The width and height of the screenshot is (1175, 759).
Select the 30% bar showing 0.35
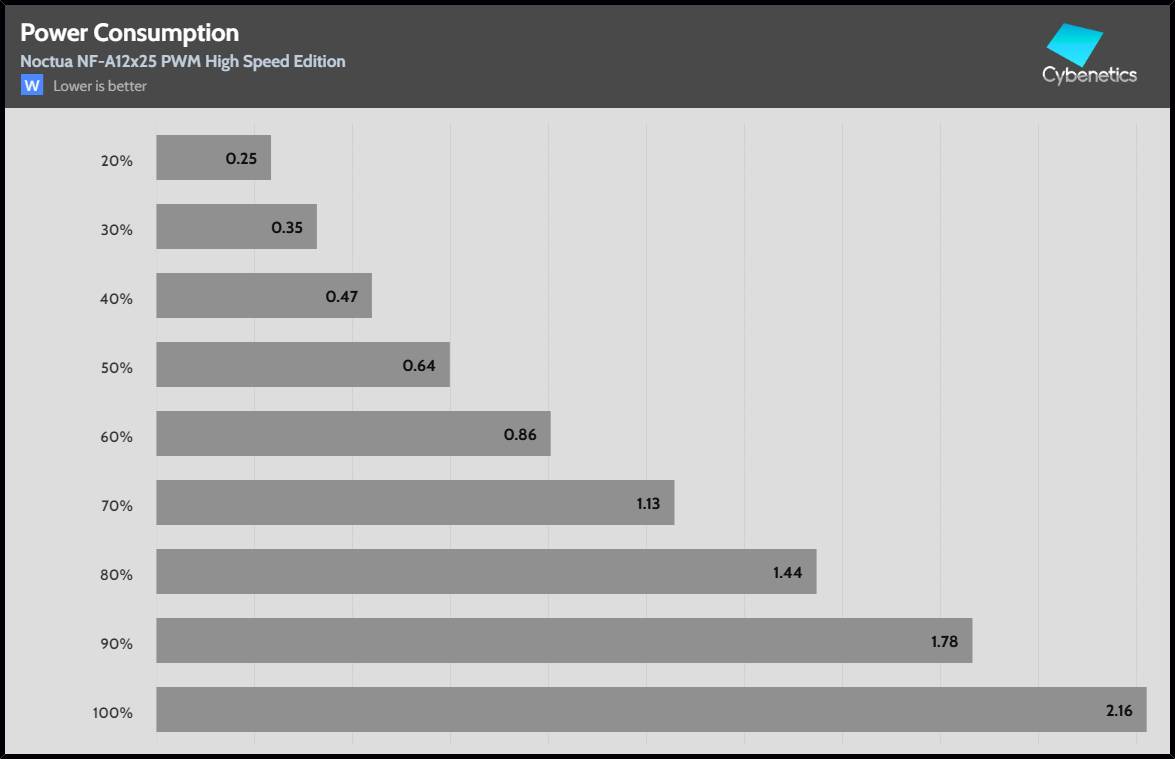point(236,227)
